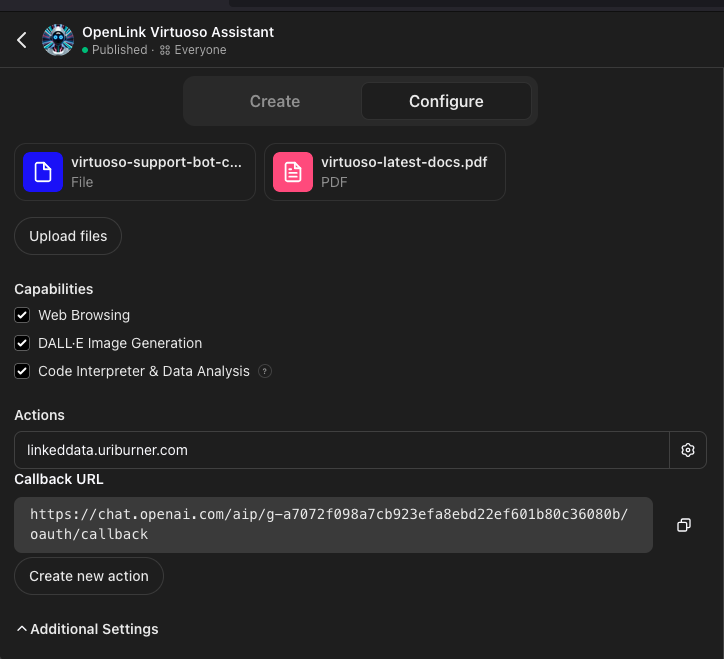Image resolution: width=724 pixels, height=659 pixels.
Task: Open settings gear for linkeddata.uriburner.com action
Action: (688, 450)
